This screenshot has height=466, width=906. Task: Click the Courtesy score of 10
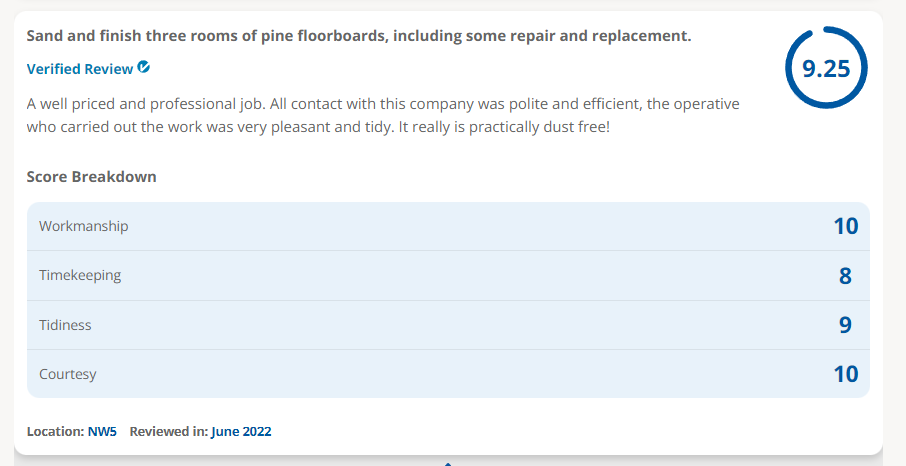tap(845, 374)
